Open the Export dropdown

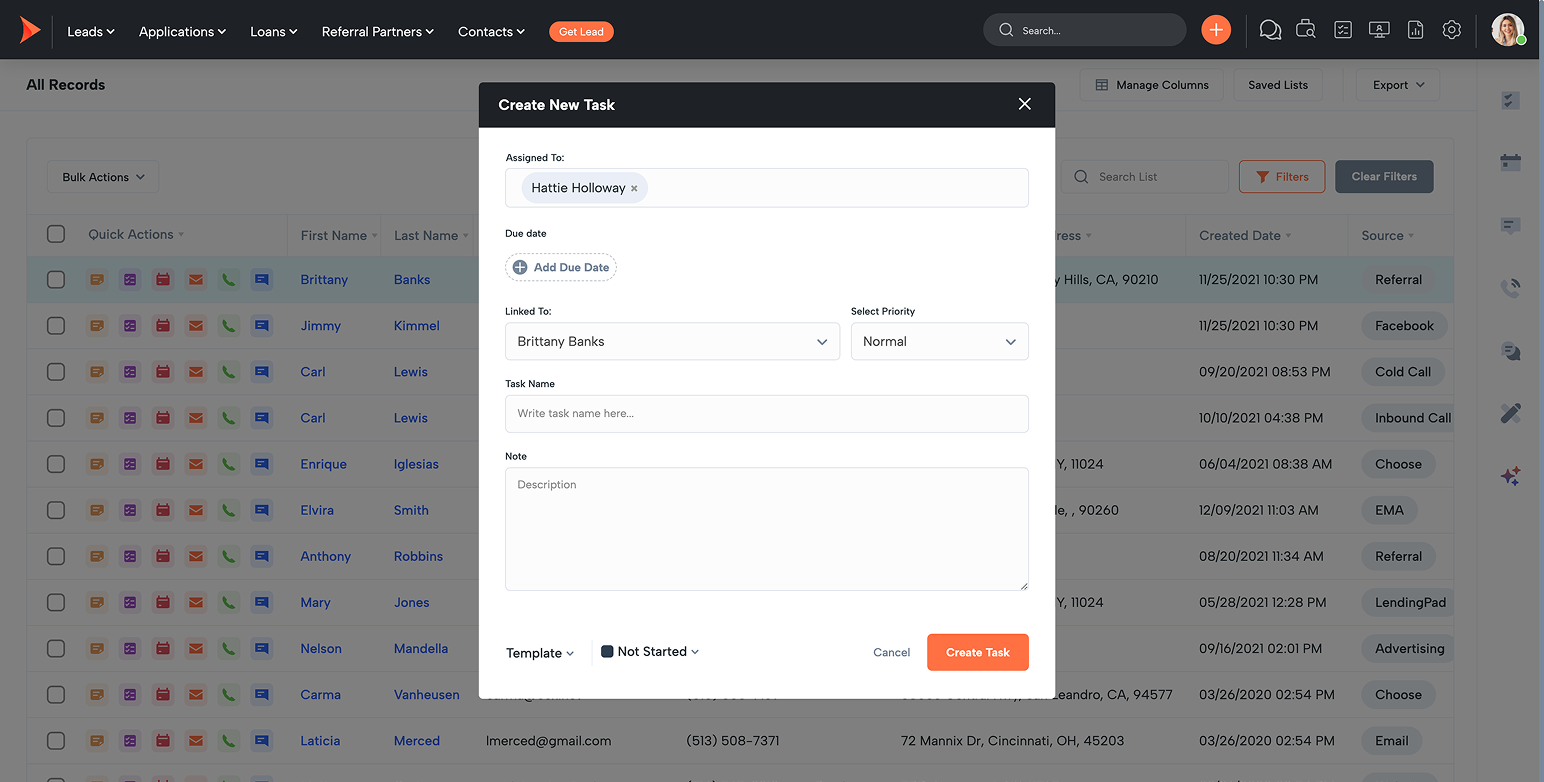1398,85
